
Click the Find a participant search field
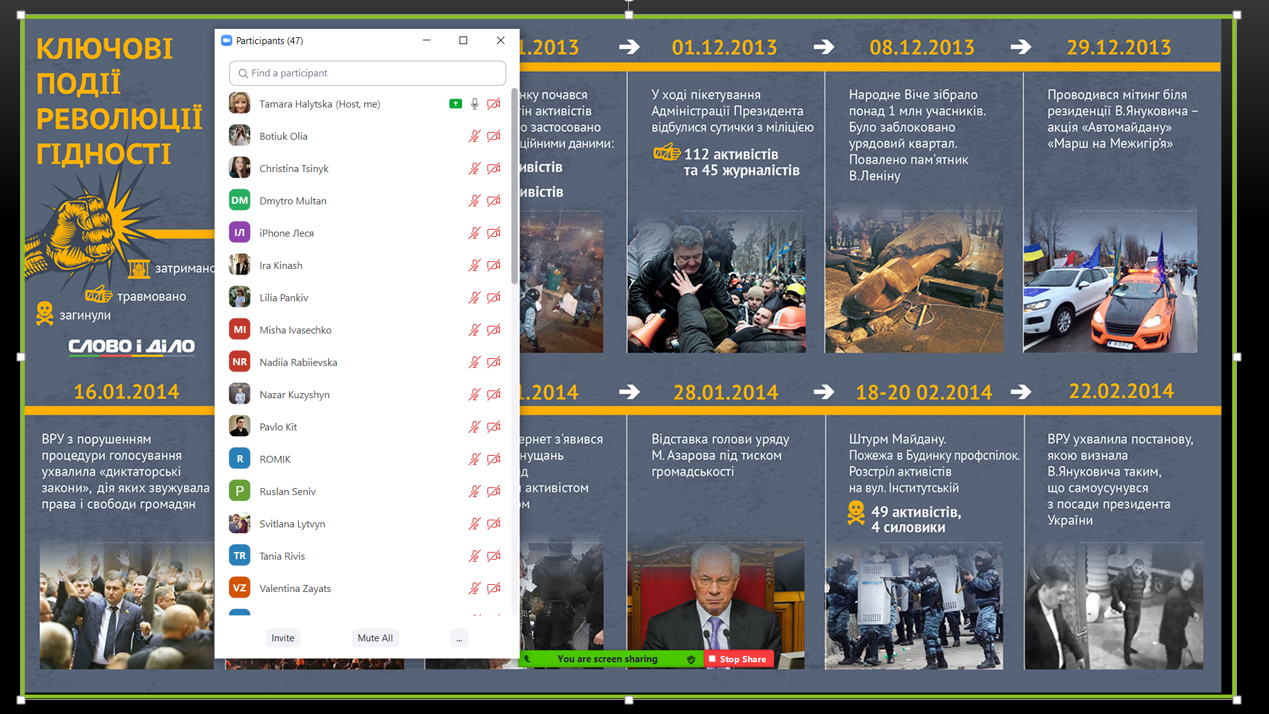[x=367, y=73]
